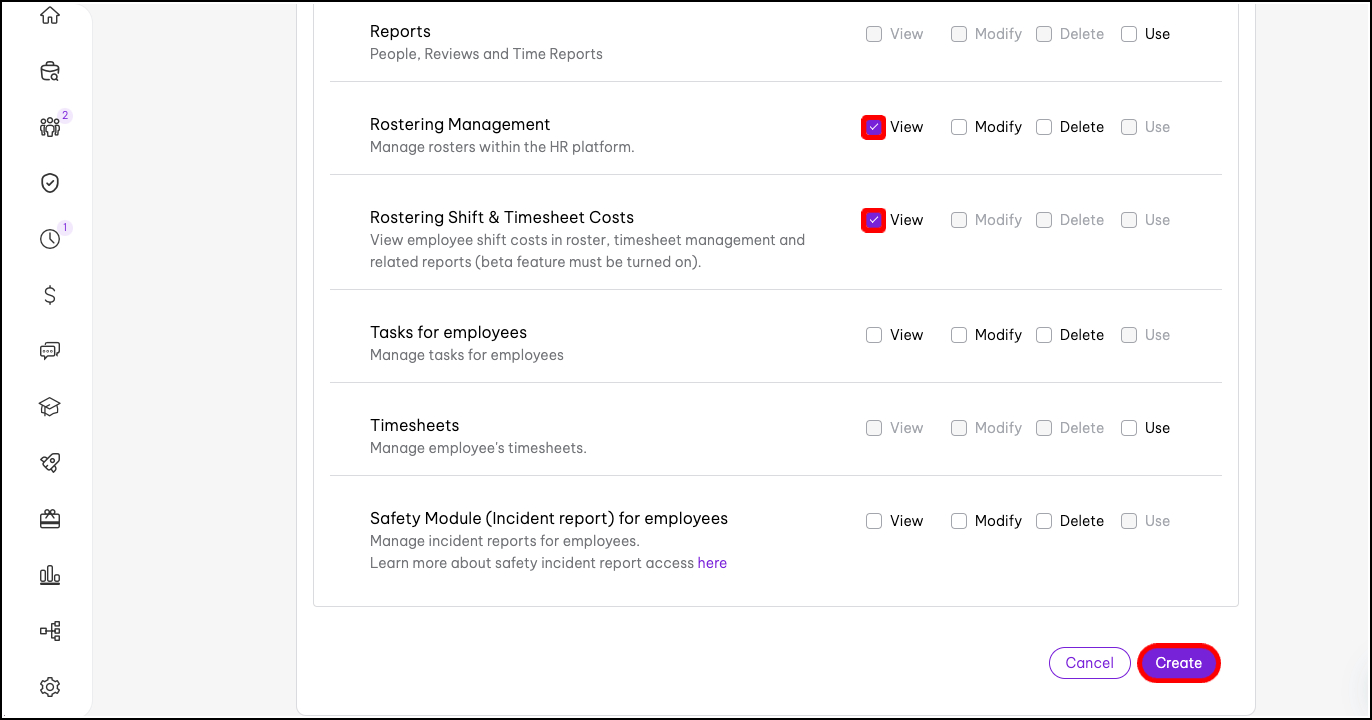Enable Modify for Tasks for employees
Image resolution: width=1372 pixels, height=720 pixels.
click(959, 335)
